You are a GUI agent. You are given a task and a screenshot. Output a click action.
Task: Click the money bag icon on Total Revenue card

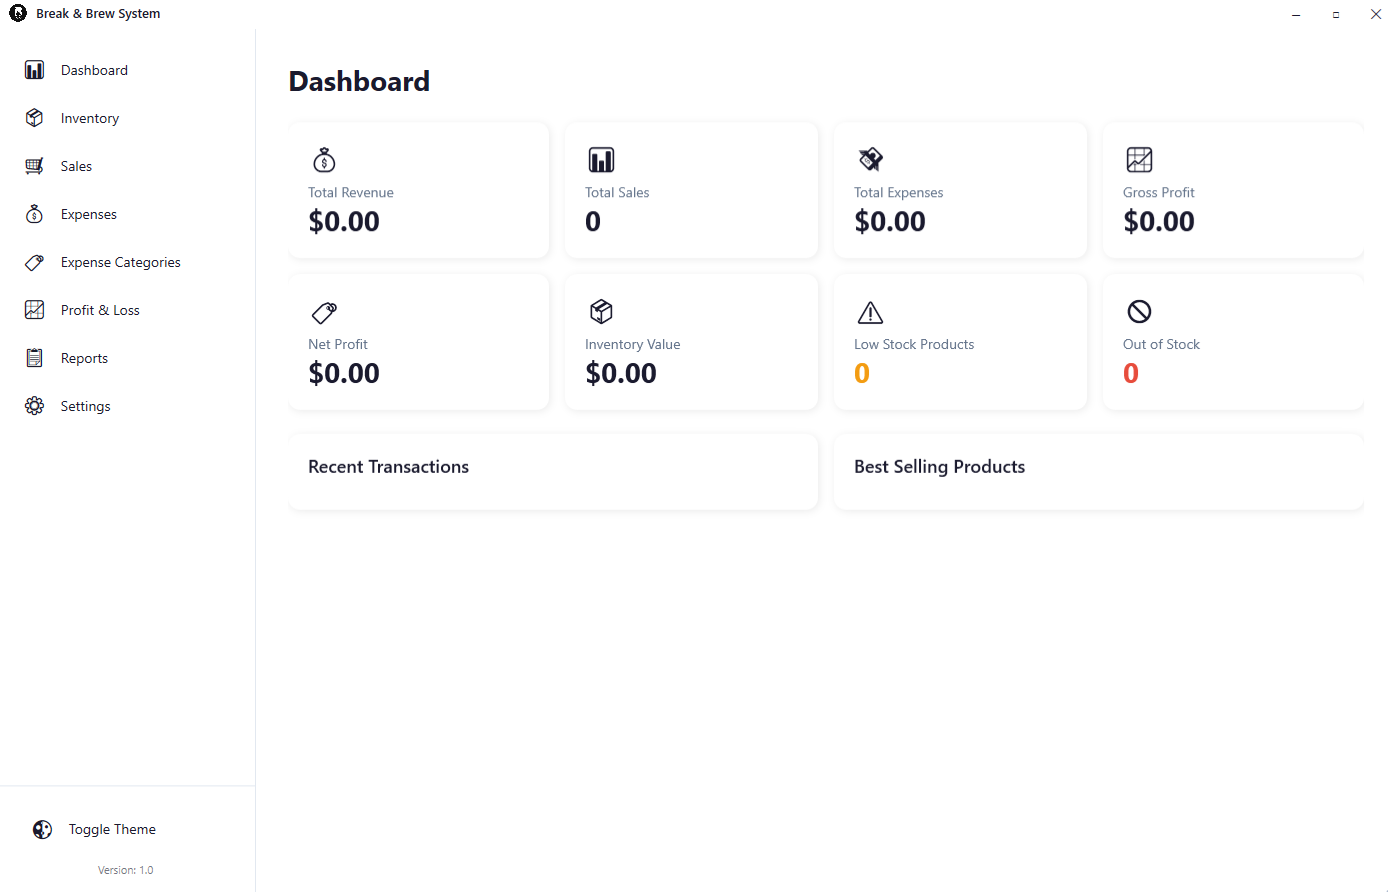pyautogui.click(x=324, y=160)
